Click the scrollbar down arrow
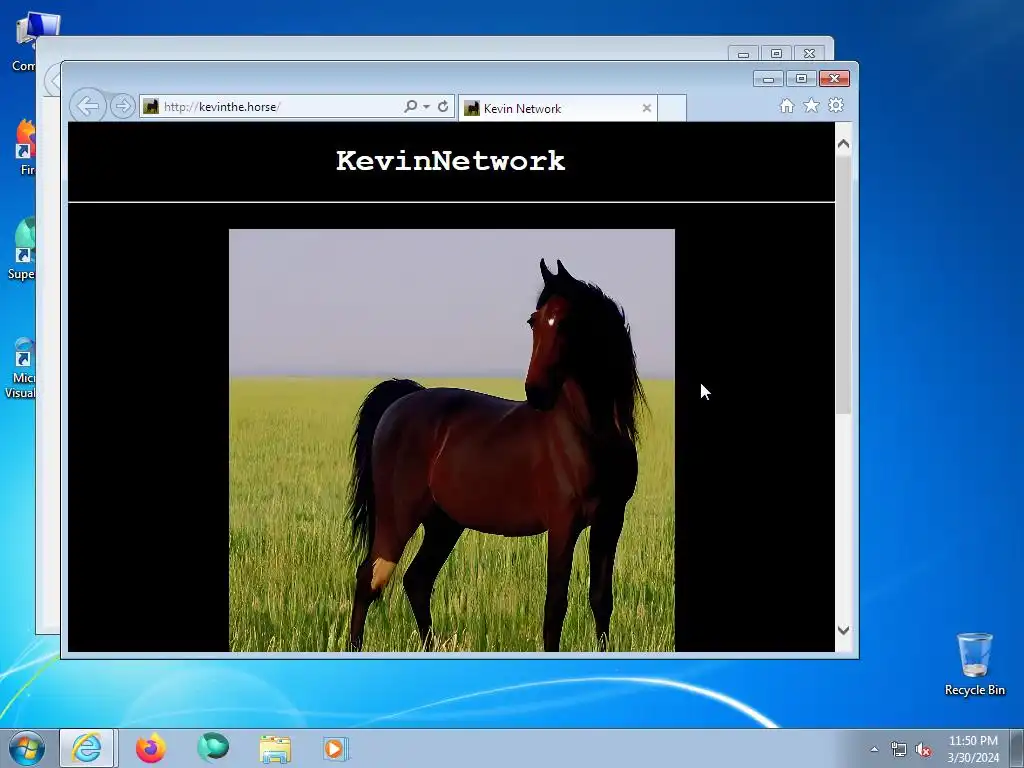1024x768 pixels. click(843, 630)
